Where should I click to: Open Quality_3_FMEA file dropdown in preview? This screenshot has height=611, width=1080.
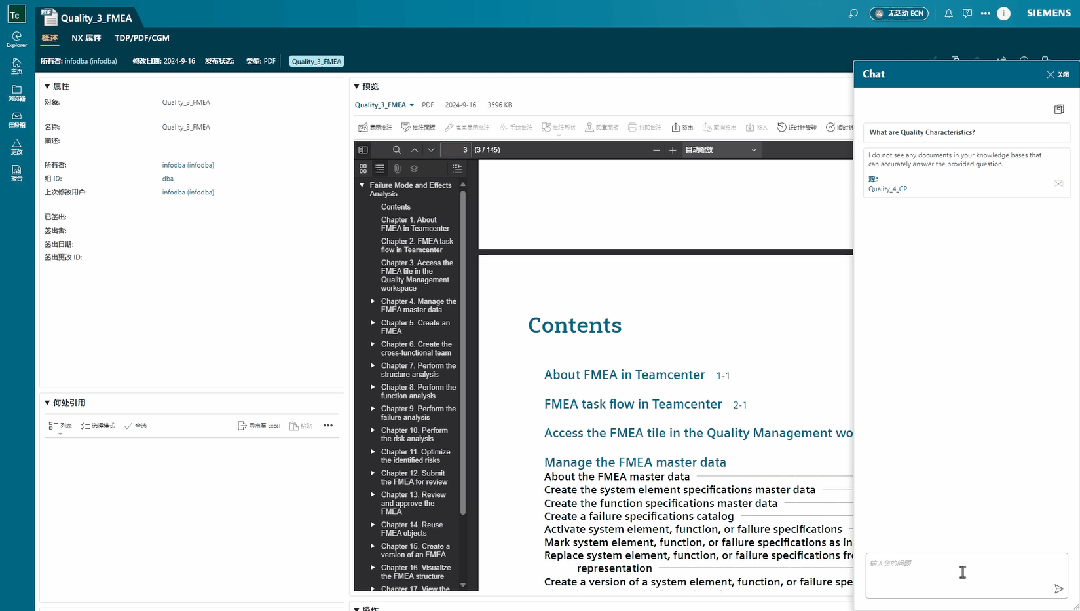[384, 105]
